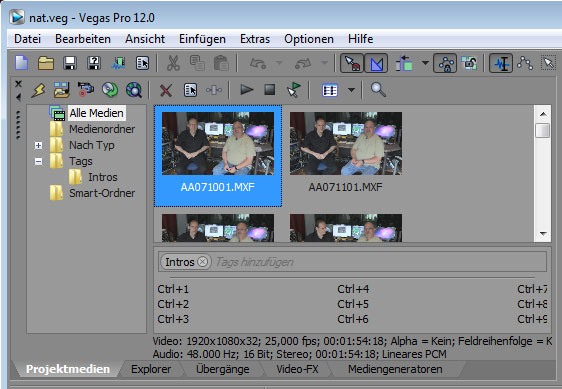The height and width of the screenshot is (389, 562).
Task: Select the Envelope Edit tool
Action: pos(525,63)
